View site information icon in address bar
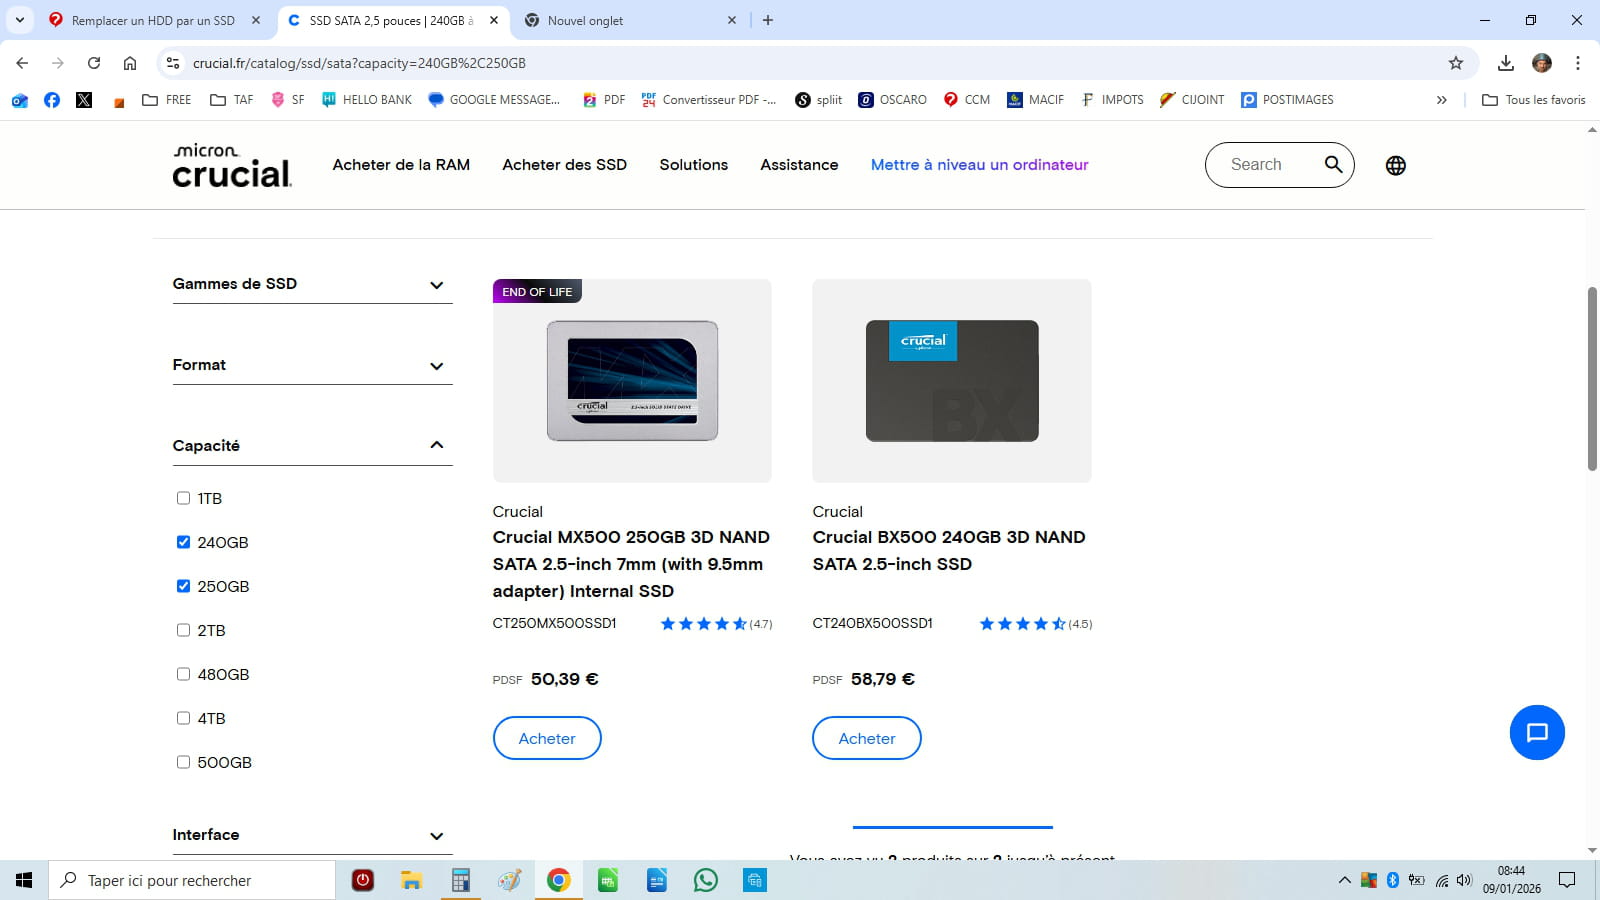1600x900 pixels. pyautogui.click(x=173, y=63)
